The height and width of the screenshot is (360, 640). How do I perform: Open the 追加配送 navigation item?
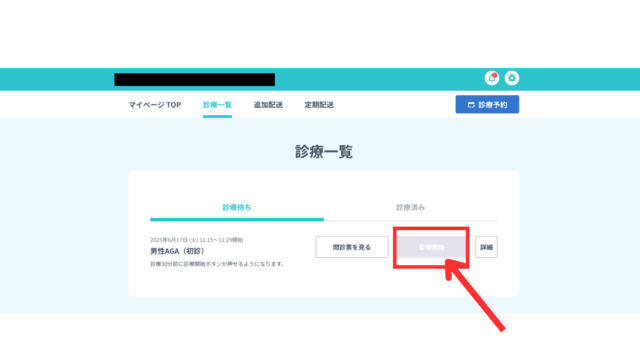point(268,105)
